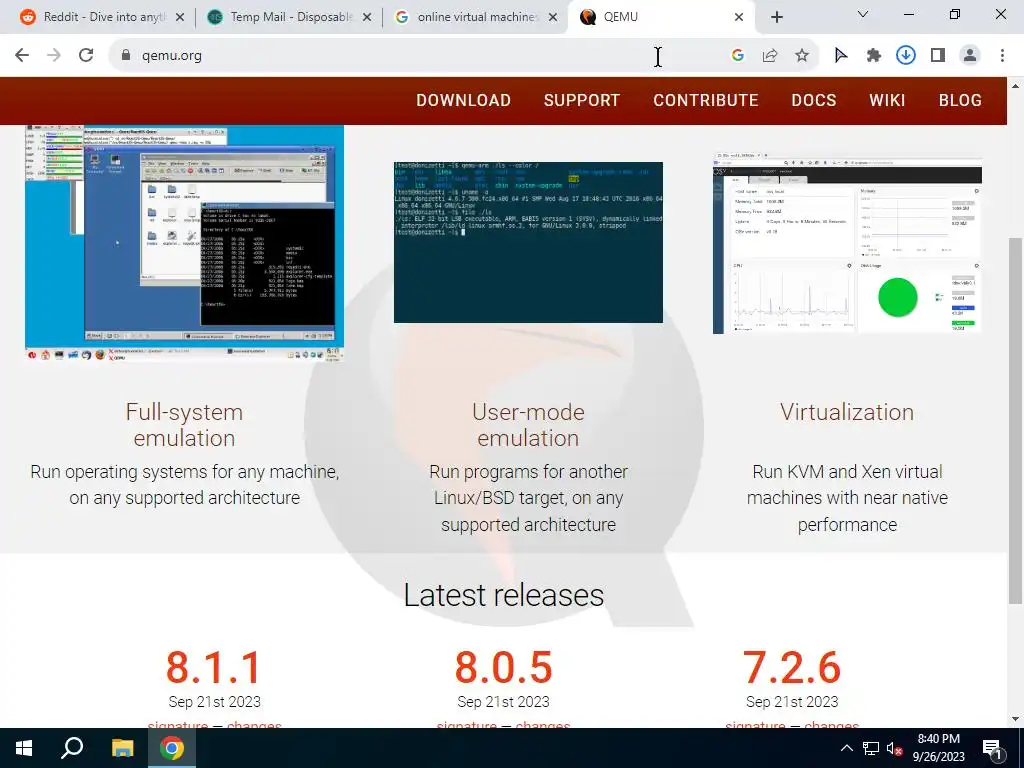Close the QEMU tab
The height and width of the screenshot is (768, 1024).
pyautogui.click(x=739, y=17)
